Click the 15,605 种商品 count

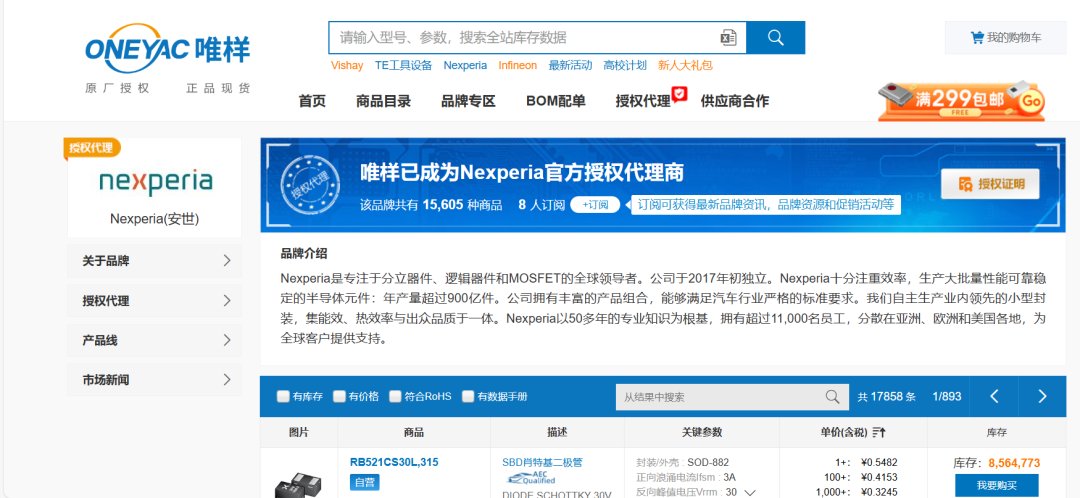click(462, 205)
